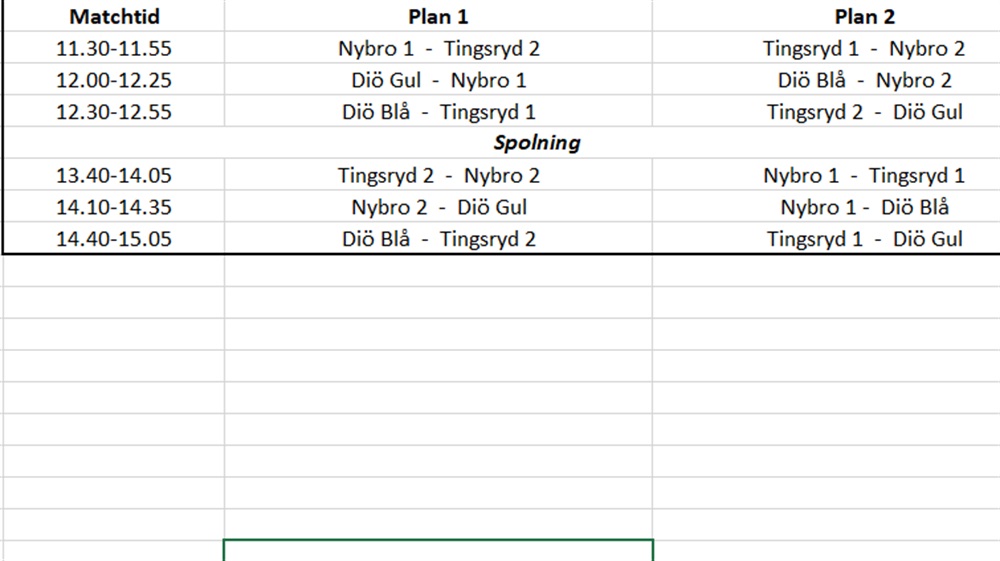Click the 'Tingsryd 1 - Nybro 2' cell

click(864, 48)
